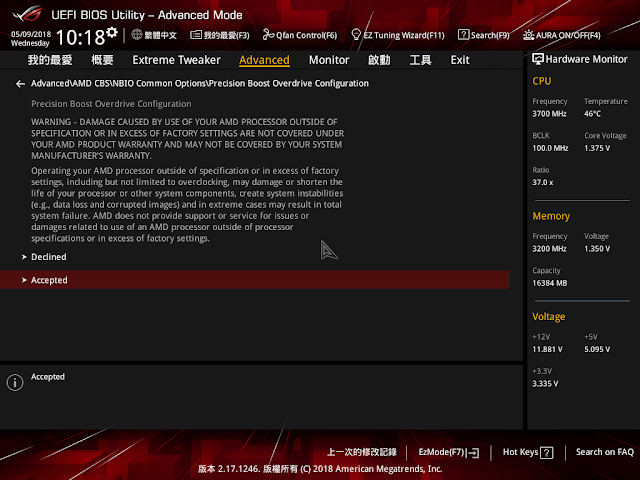
Task: Click the ROG logo icon
Action: 27,13
